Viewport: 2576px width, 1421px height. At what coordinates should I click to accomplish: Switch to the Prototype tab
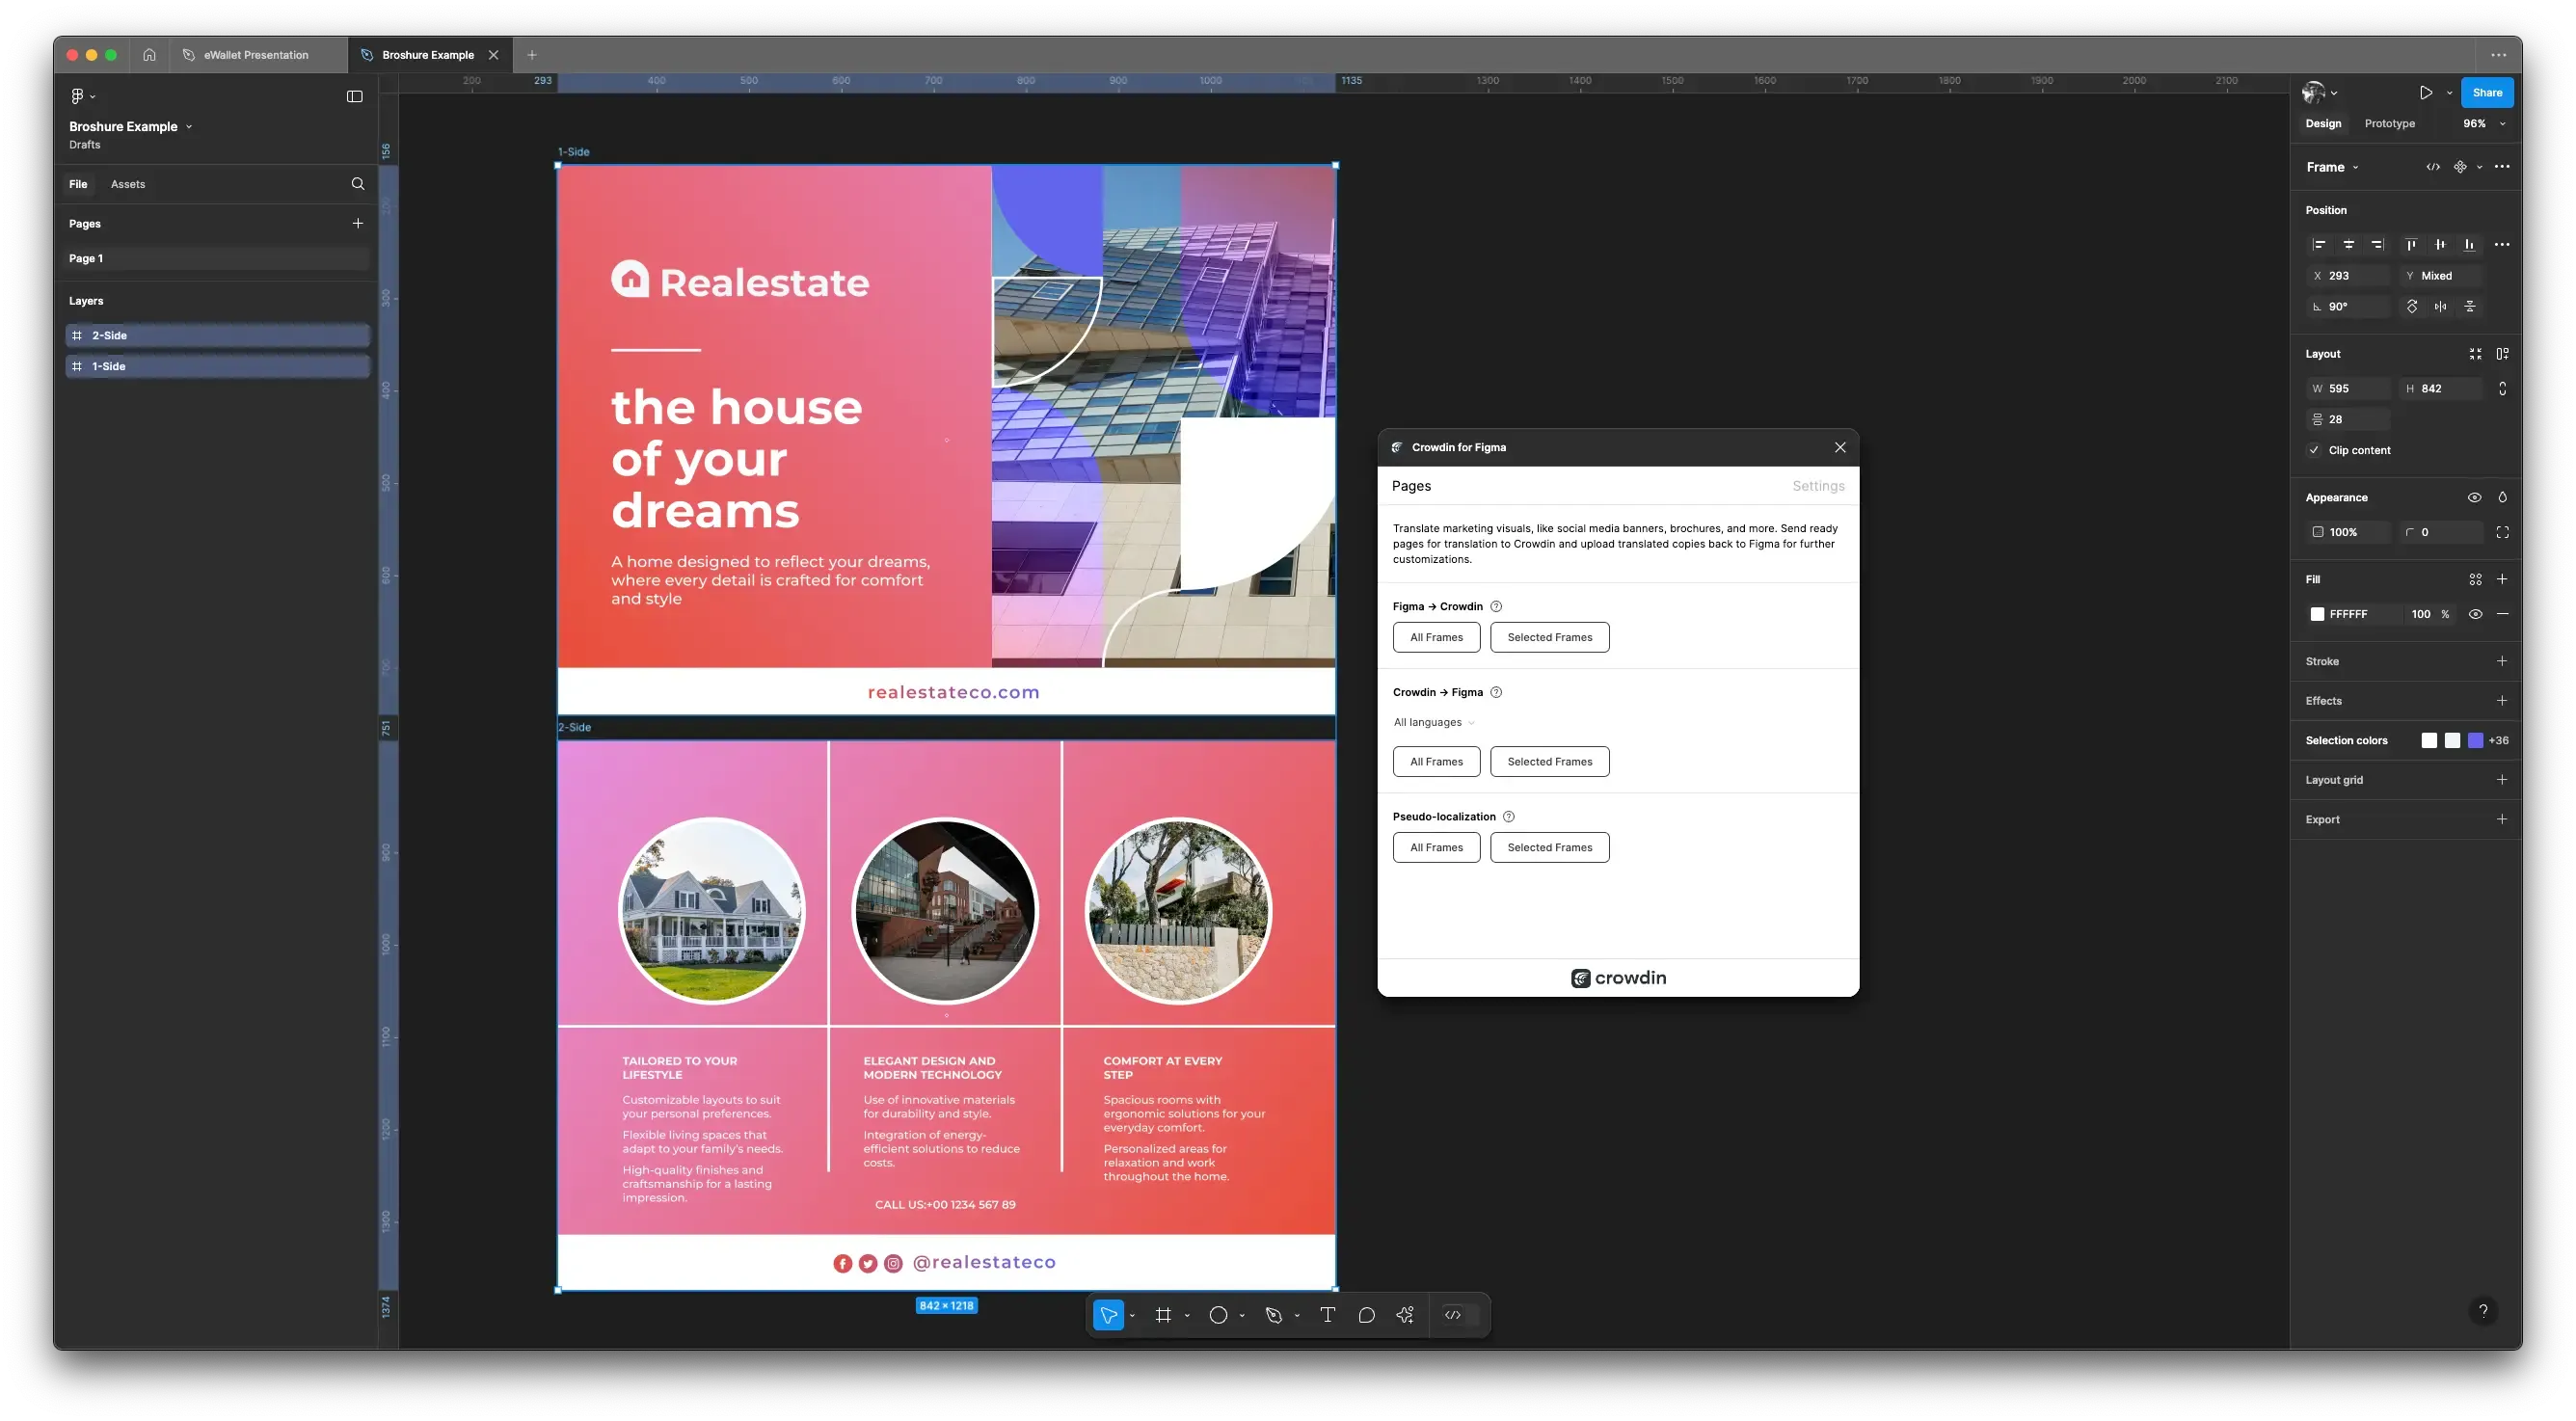pyautogui.click(x=2389, y=122)
